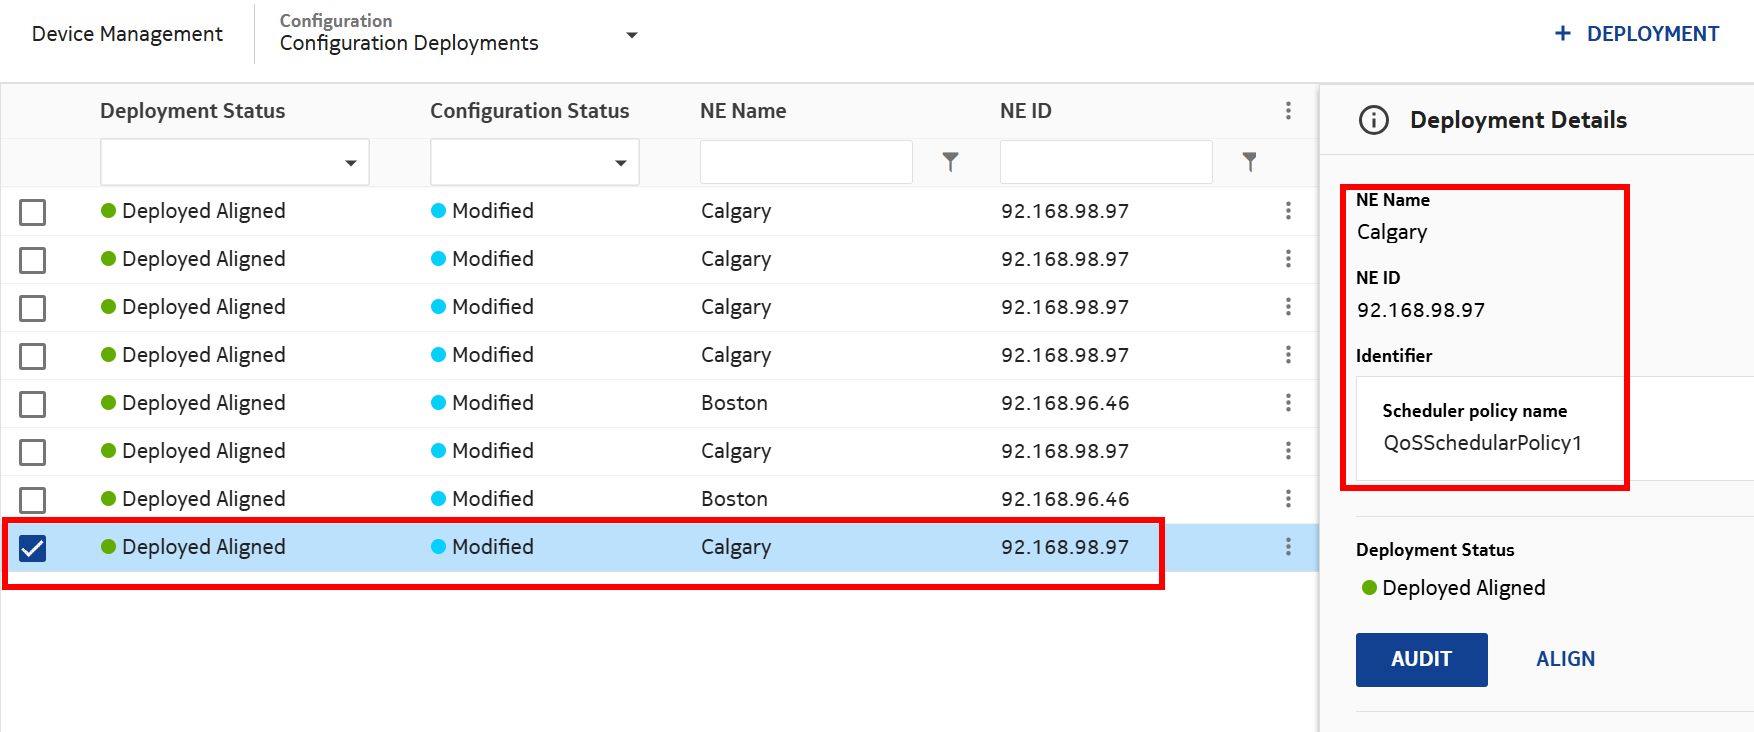Open the more options menu for the selected row
The height and width of the screenshot is (732, 1754).
1288,547
